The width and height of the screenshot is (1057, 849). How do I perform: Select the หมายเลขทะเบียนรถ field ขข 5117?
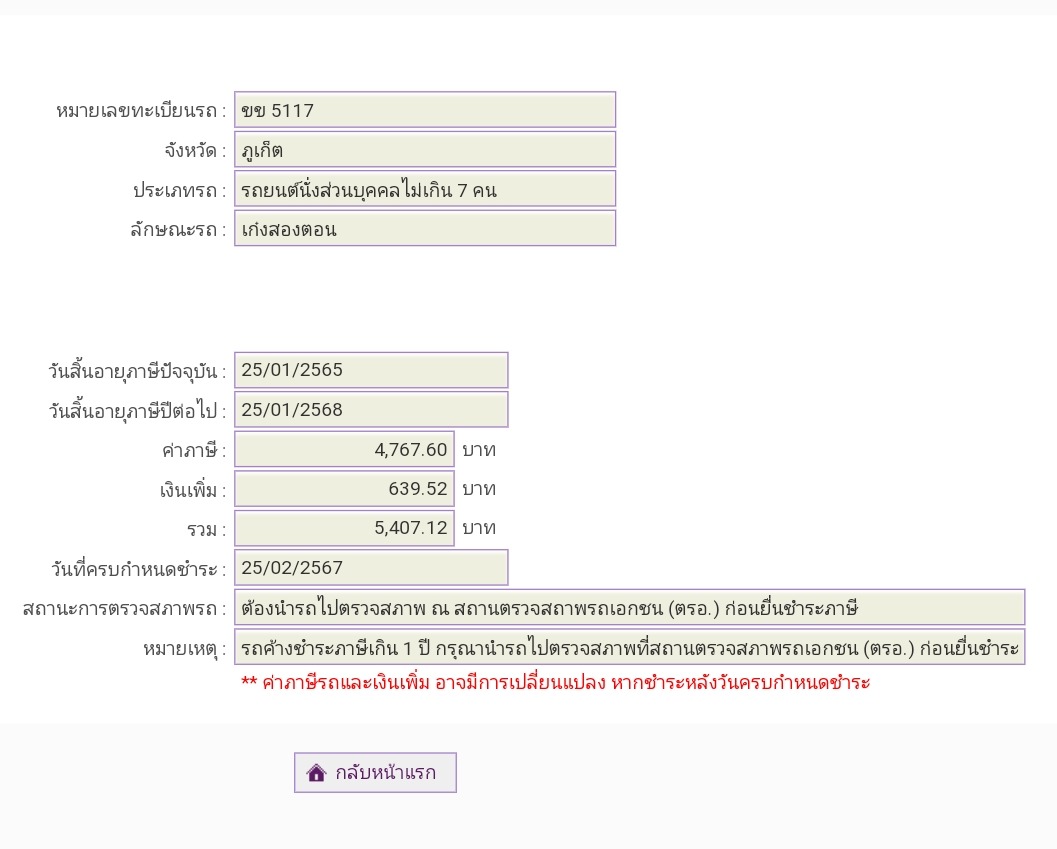[425, 110]
